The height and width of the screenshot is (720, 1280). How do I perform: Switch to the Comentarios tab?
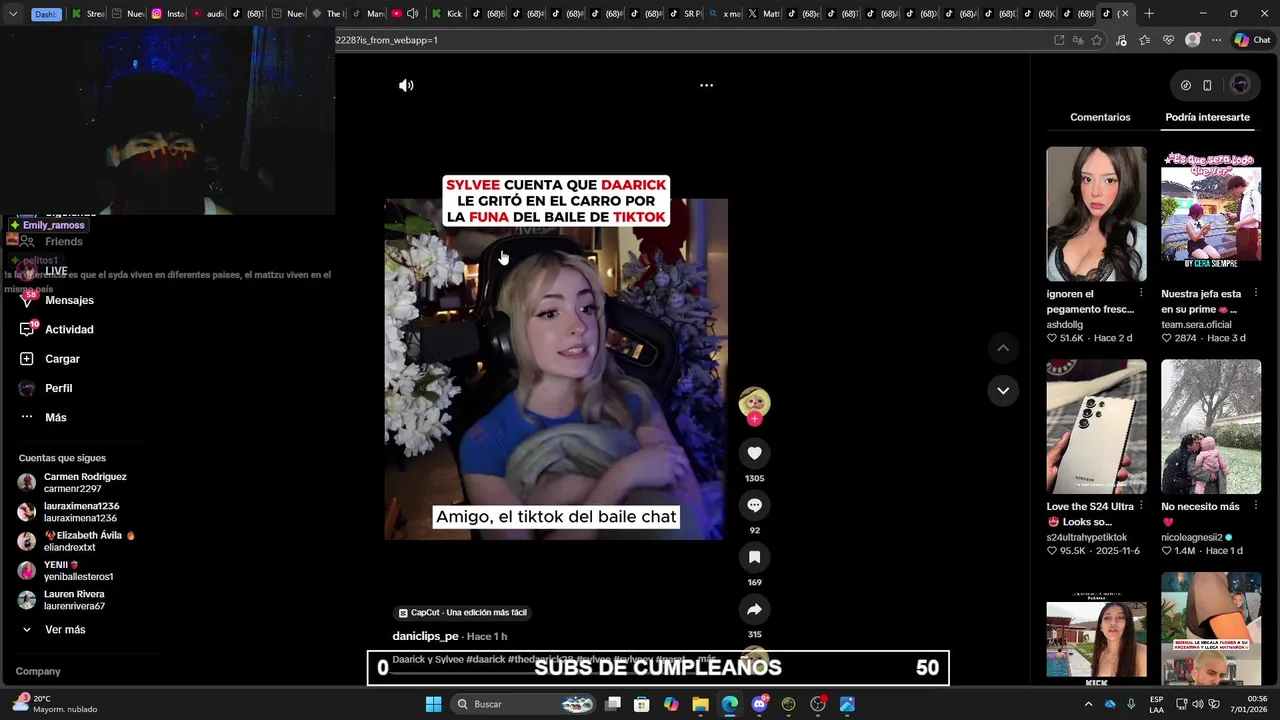tap(1100, 117)
